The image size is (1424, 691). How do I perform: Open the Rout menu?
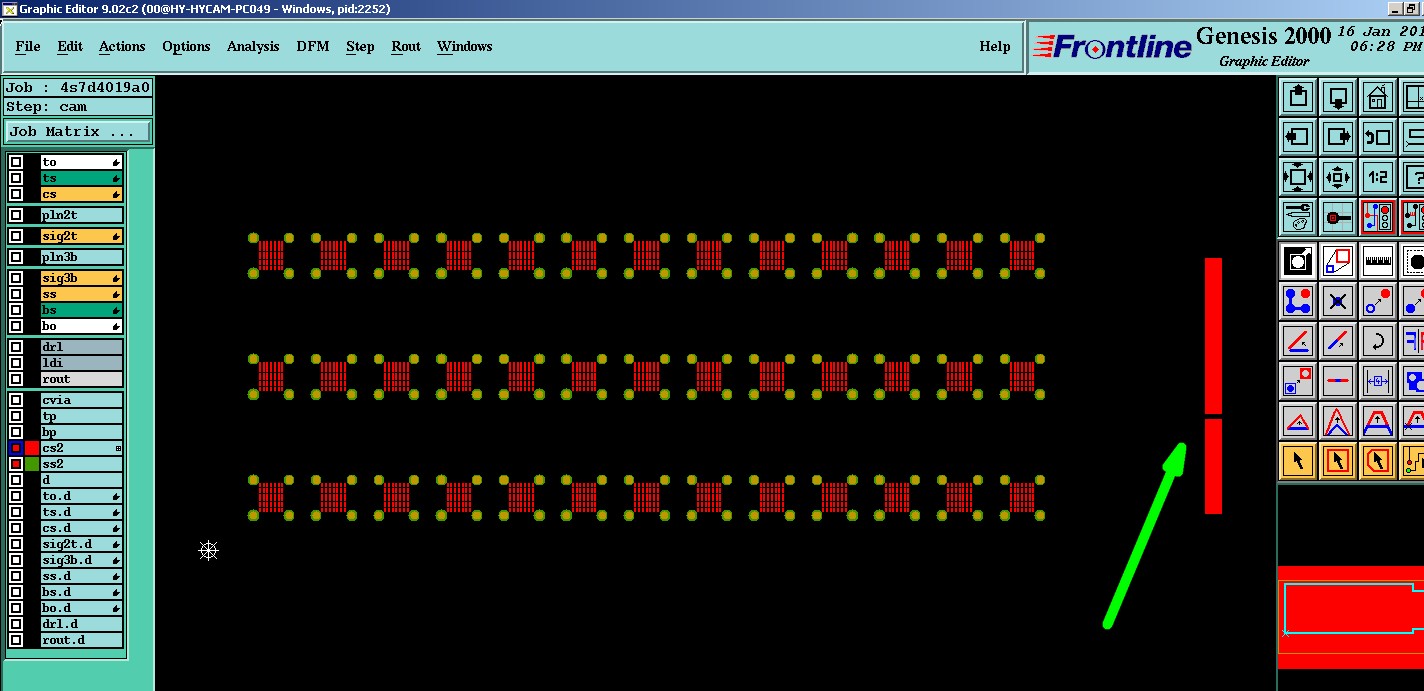tap(406, 46)
